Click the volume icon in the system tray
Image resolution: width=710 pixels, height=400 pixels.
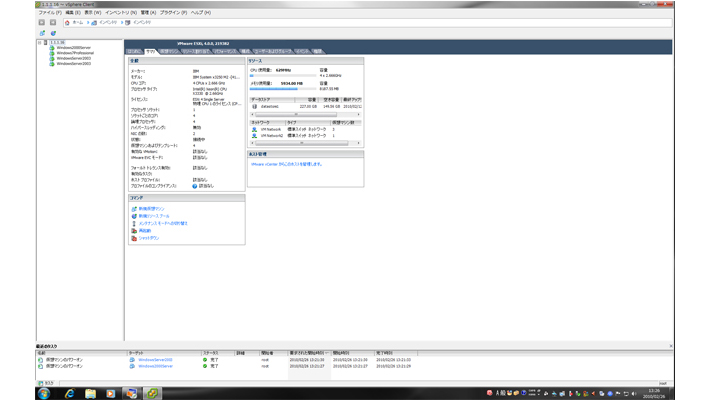[x=634, y=393]
